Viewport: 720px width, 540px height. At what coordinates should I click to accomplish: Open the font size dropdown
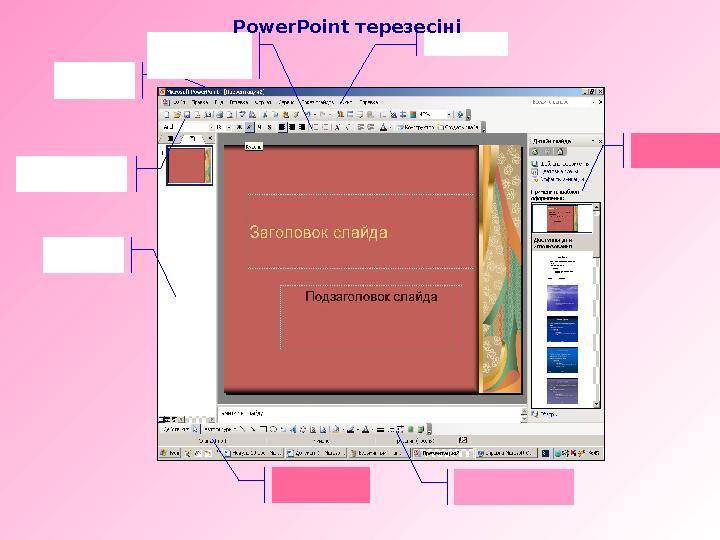tap(229, 127)
